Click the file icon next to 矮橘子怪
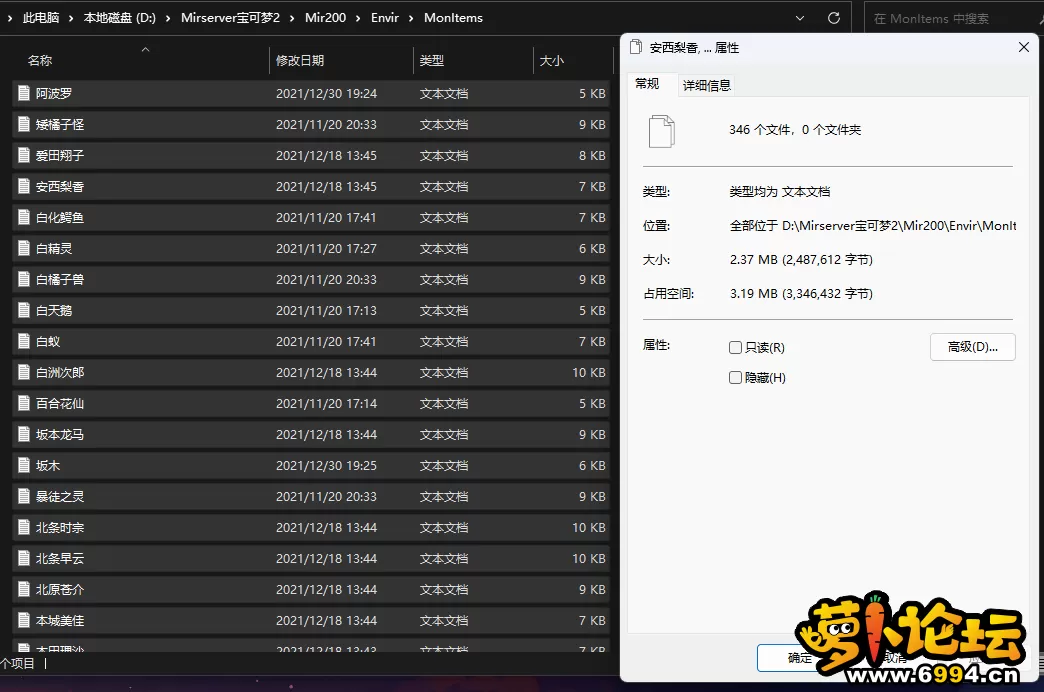The width and height of the screenshot is (1044, 692). point(24,125)
